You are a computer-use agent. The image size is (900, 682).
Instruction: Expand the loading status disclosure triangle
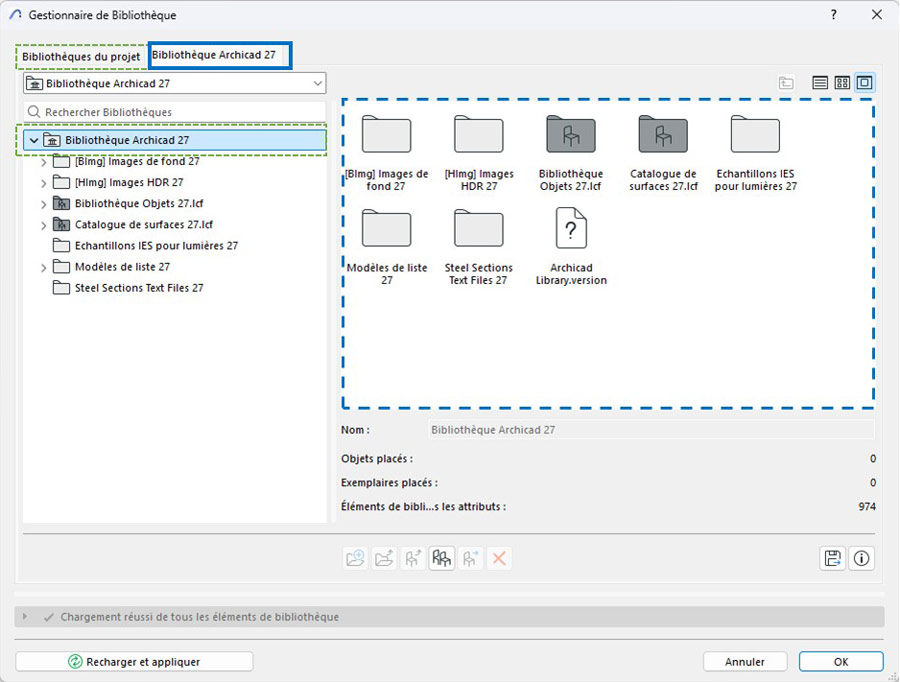[x=25, y=617]
